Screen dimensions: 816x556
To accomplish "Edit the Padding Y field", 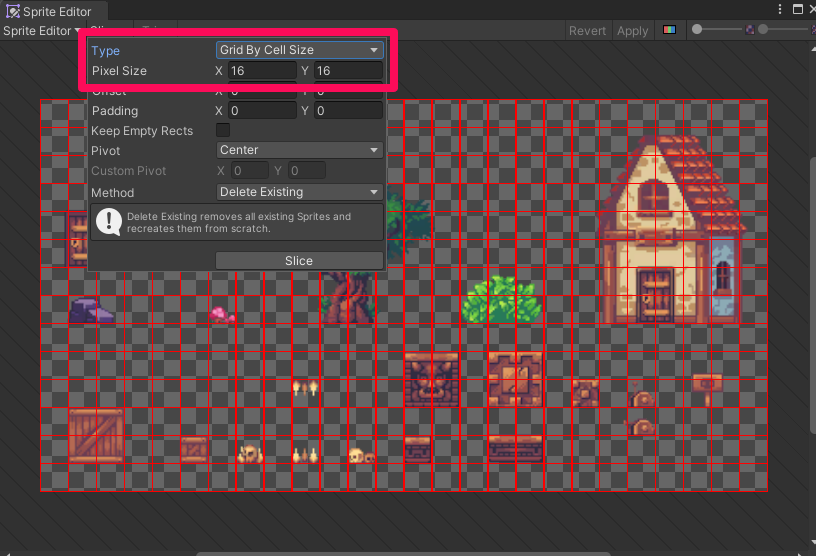I will tap(349, 111).
